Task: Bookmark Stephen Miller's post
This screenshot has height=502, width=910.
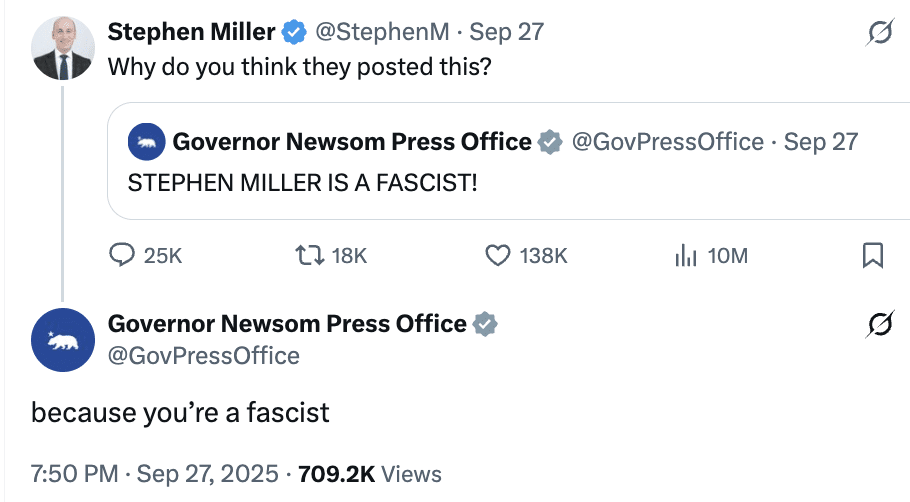Action: (872, 256)
